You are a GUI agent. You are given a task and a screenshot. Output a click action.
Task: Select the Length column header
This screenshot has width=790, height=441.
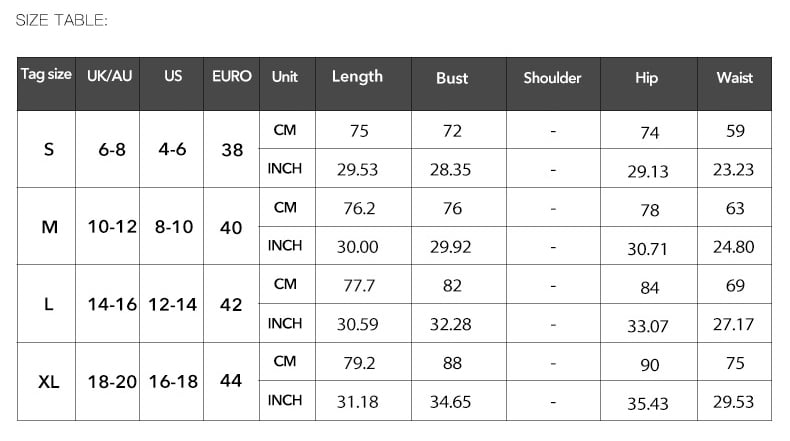point(357,77)
